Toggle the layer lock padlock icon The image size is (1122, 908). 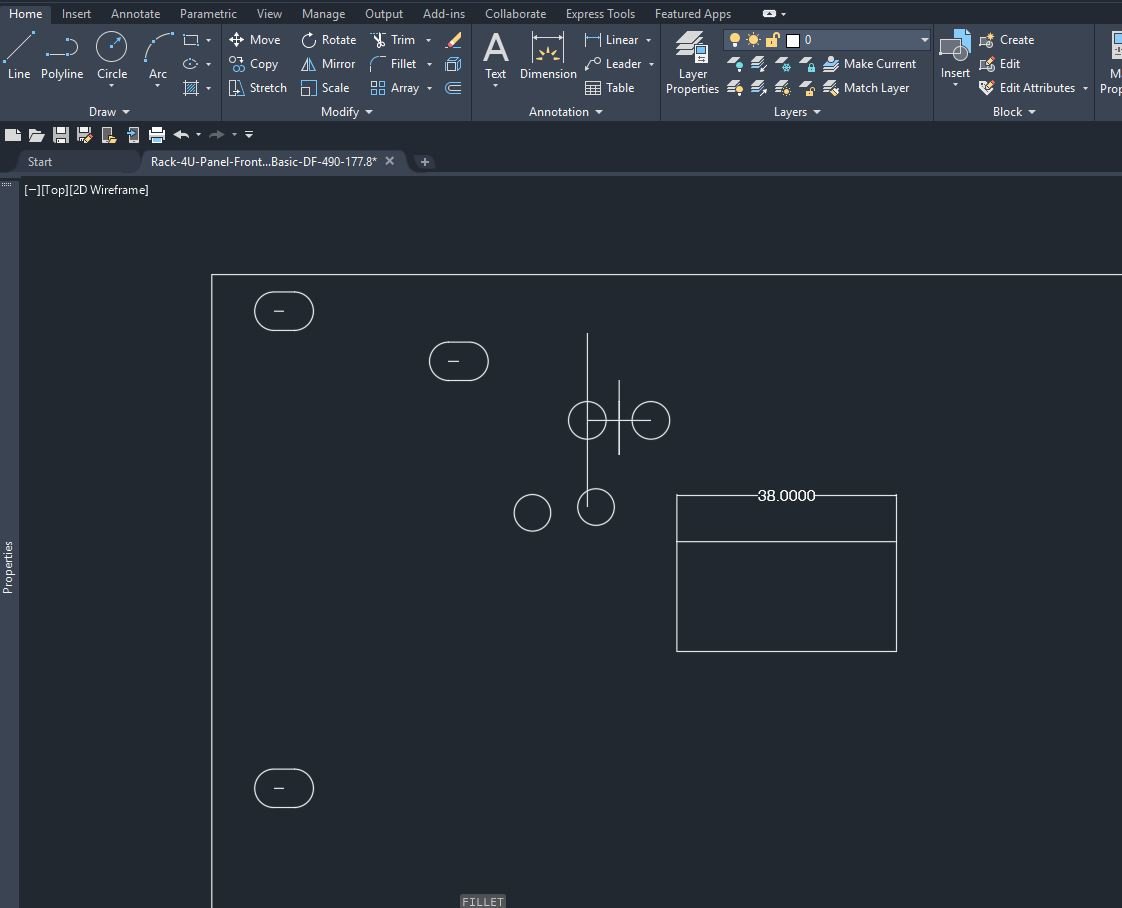[772, 39]
